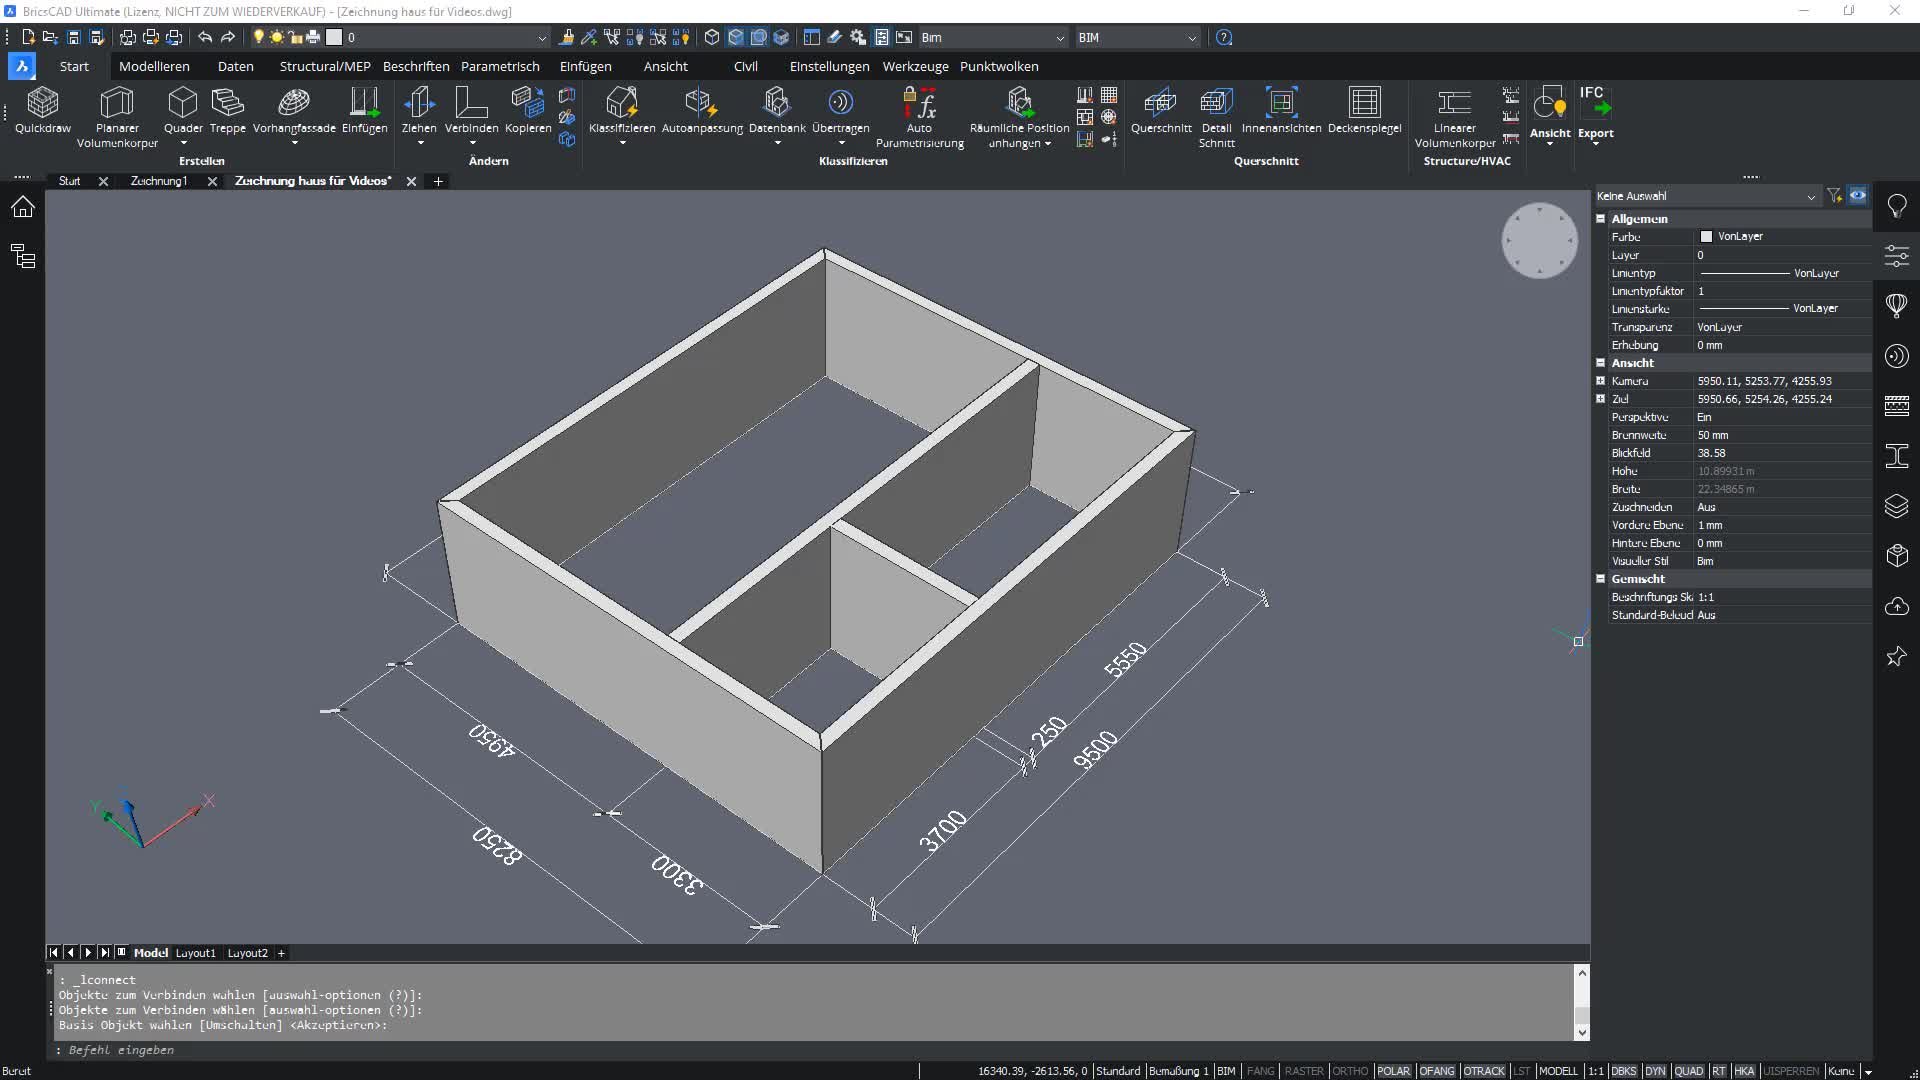The height and width of the screenshot is (1080, 1920).
Task: Click the layer color swatch in toolbar
Action: [334, 37]
